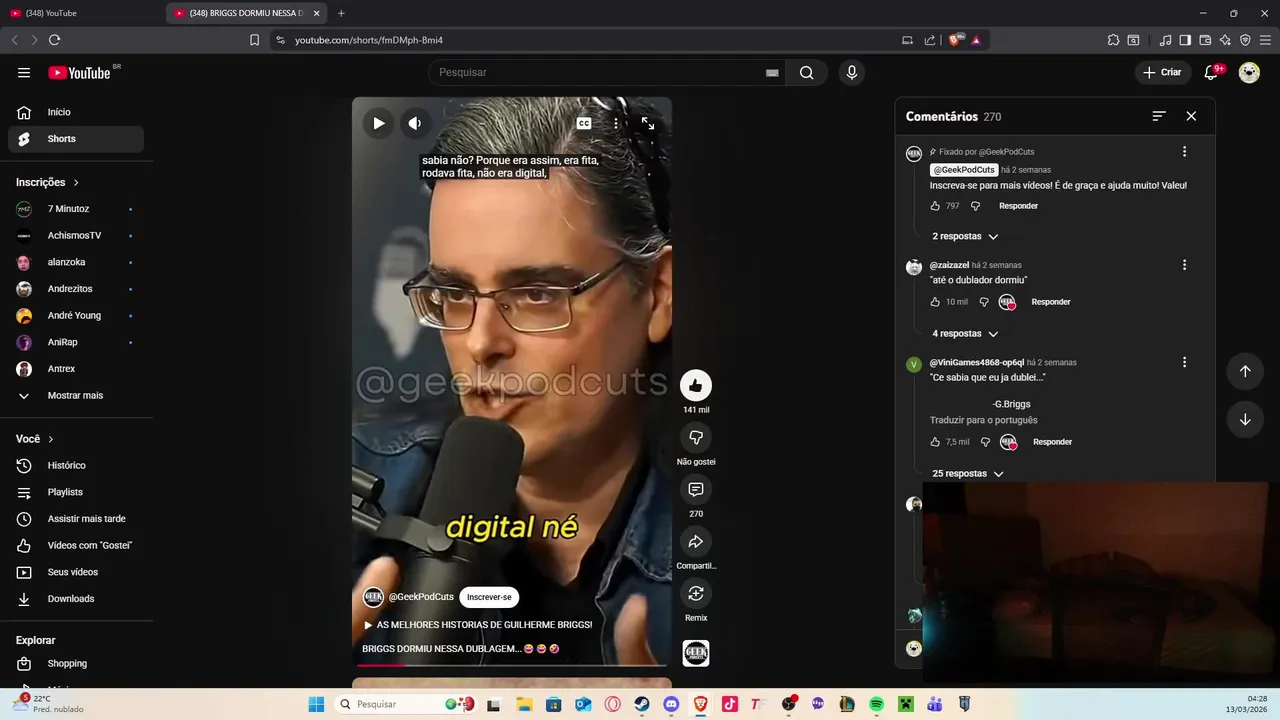Expand the 25 respostas thread

tap(967, 473)
